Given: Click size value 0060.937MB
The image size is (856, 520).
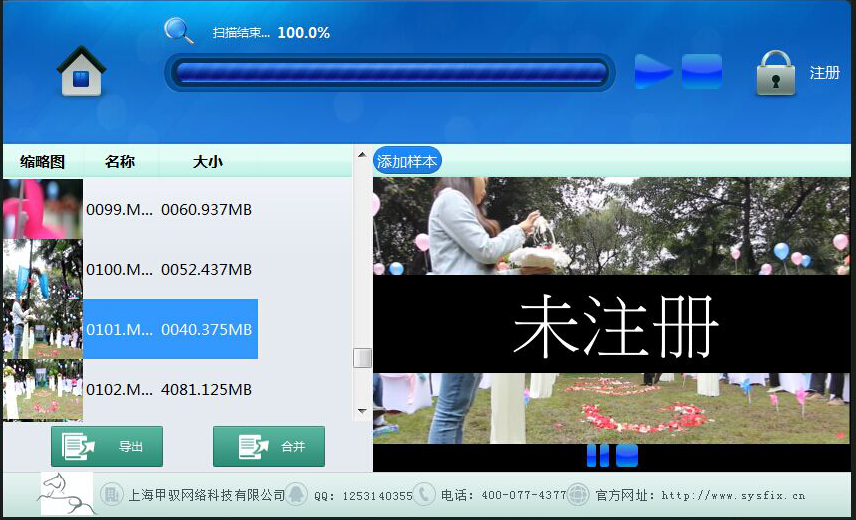Looking at the screenshot, I should coord(206,210).
